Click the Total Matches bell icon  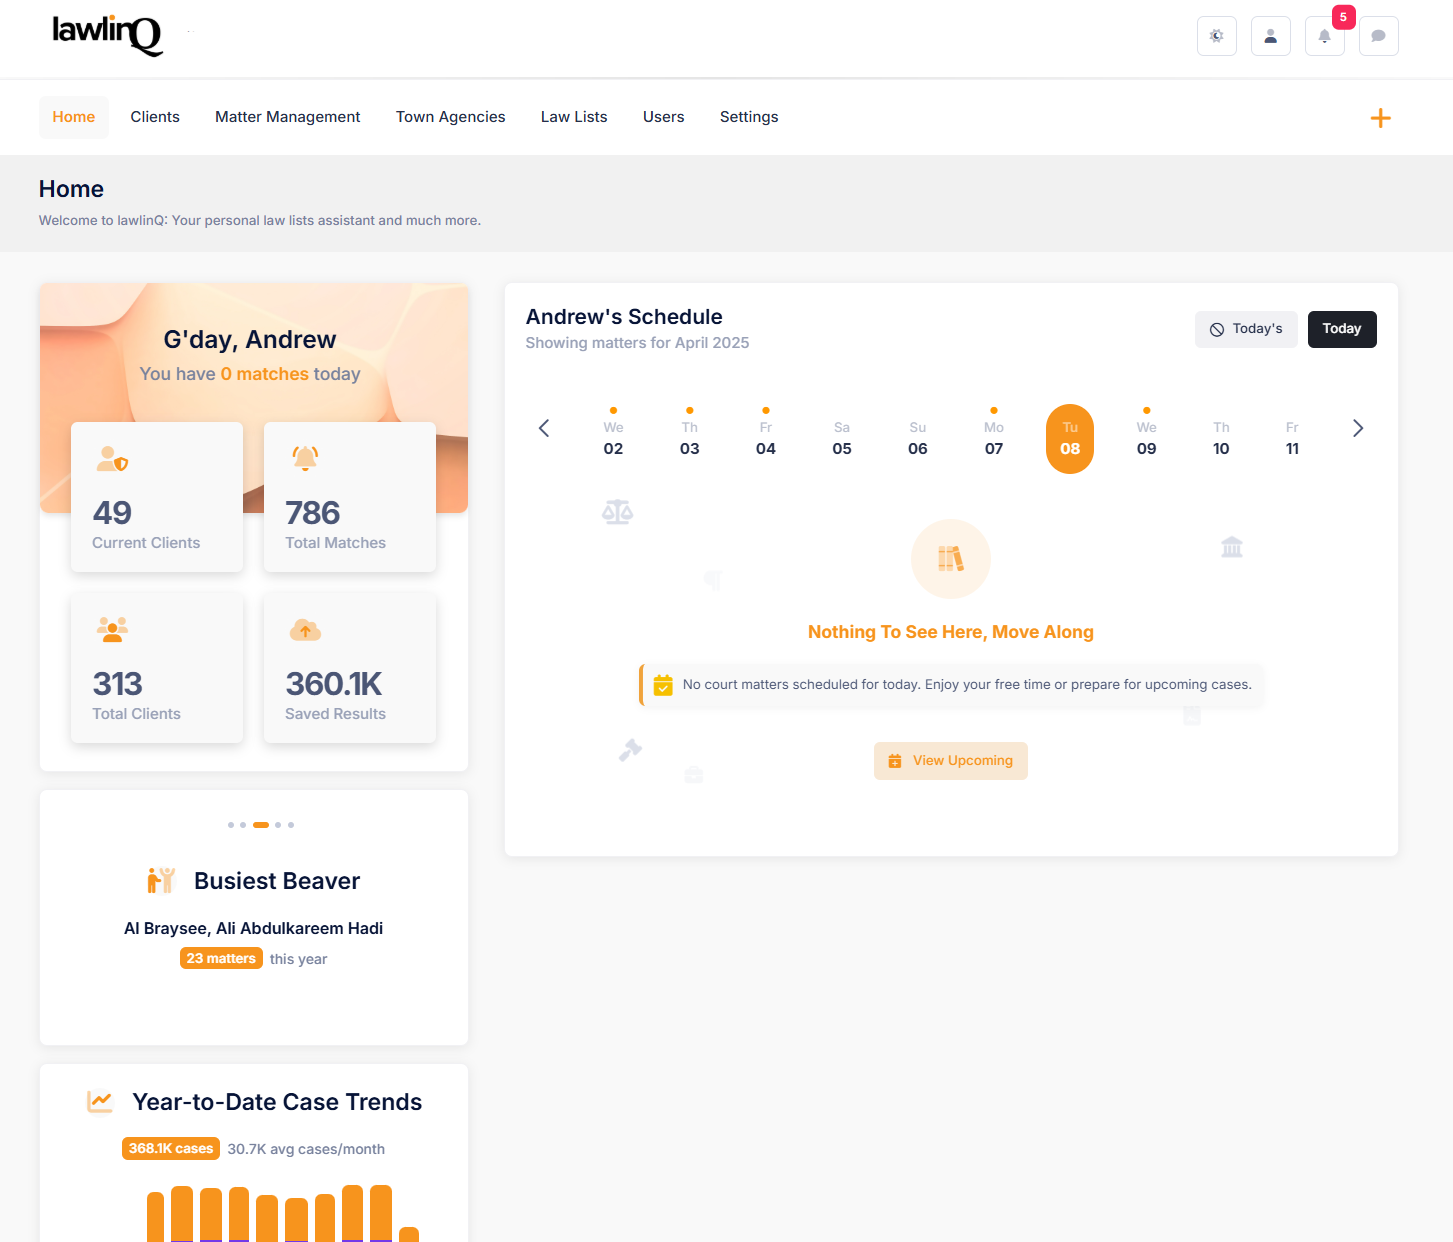pyautogui.click(x=305, y=458)
